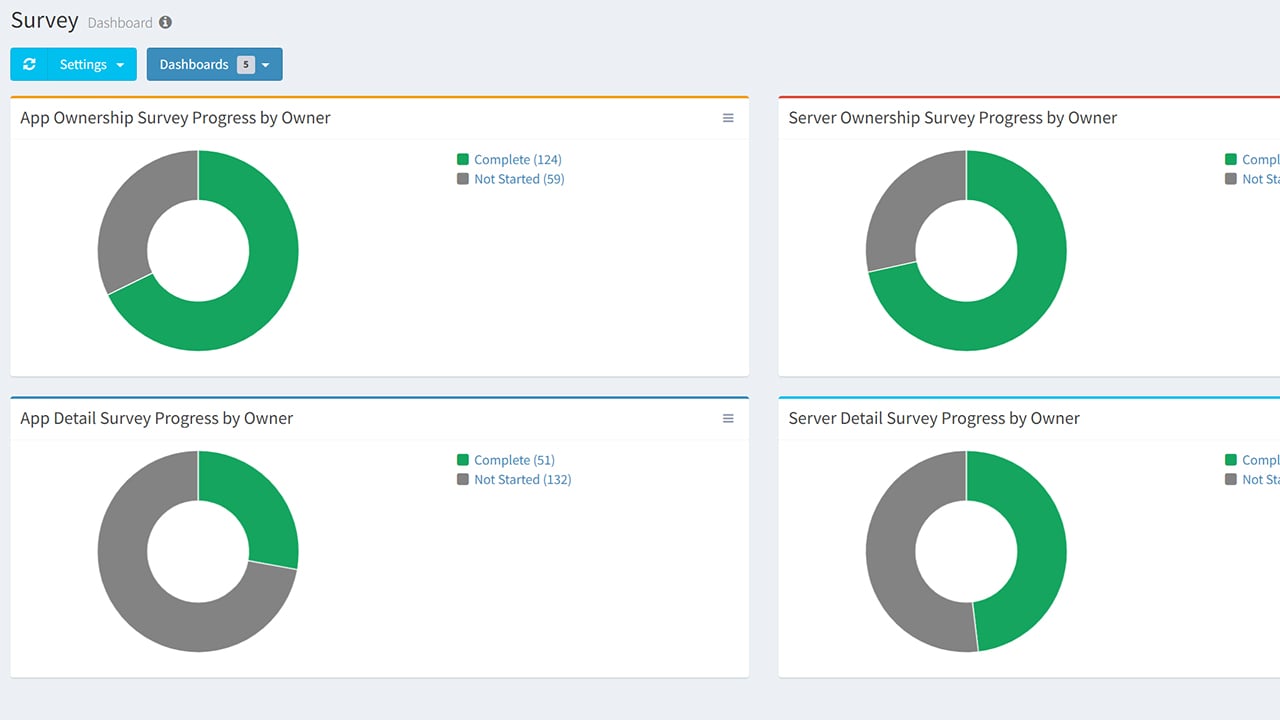Click the green Complete marker in Server Detail legend
This screenshot has height=720, width=1280.
click(x=1231, y=460)
